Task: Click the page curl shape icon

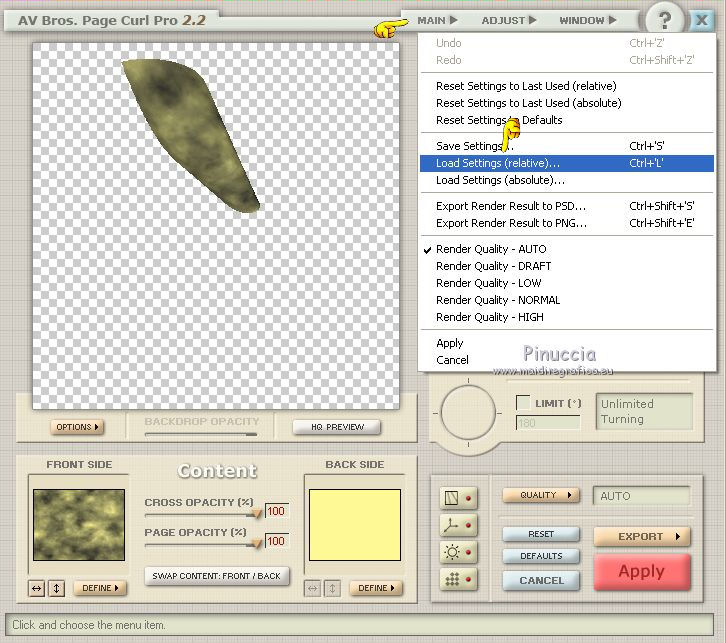Action: pyautogui.click(x=450, y=497)
